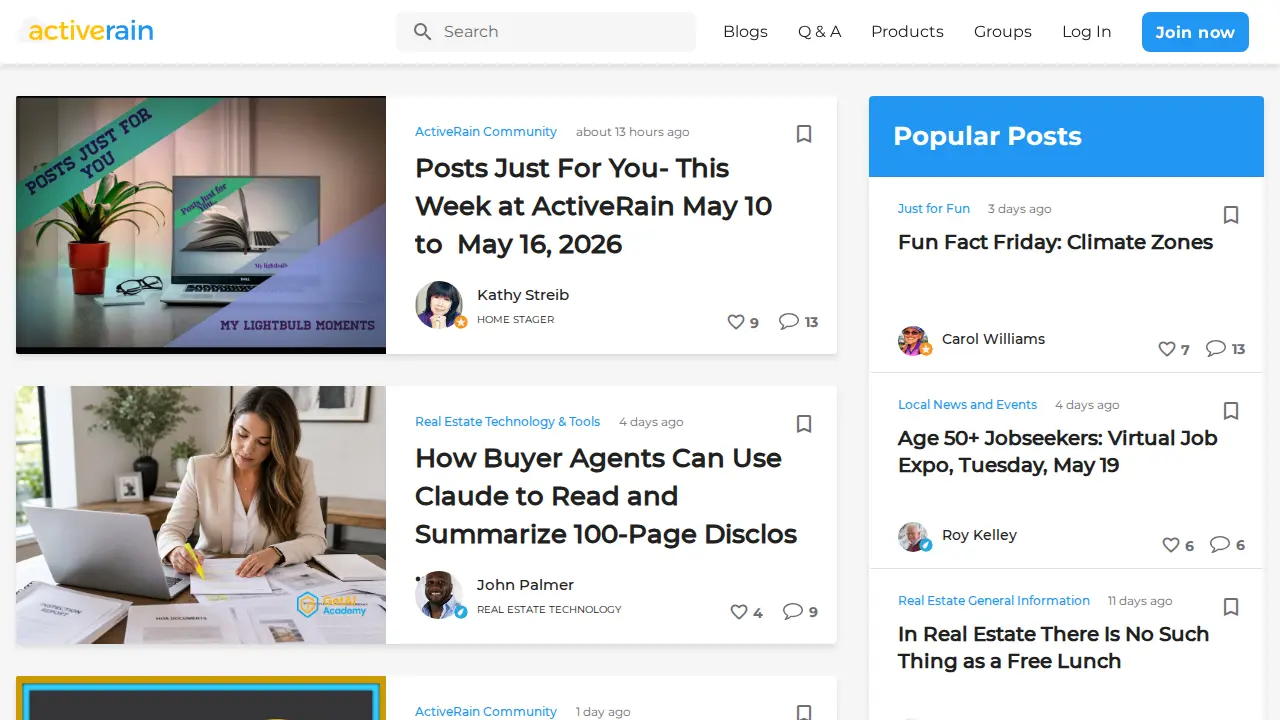Click the "3 days ago" timestamp
Image resolution: width=1280 pixels, height=720 pixels.
tap(1020, 209)
